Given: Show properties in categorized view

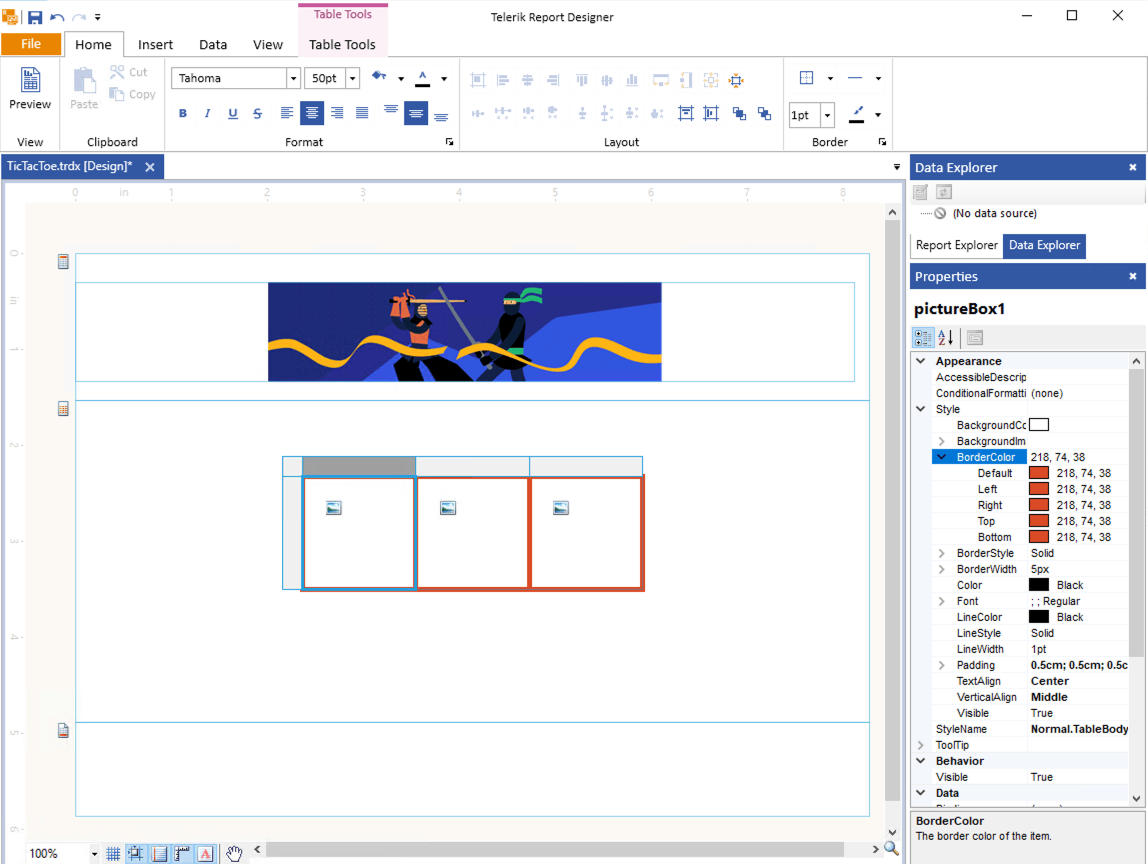Looking at the screenshot, I should pos(923,338).
